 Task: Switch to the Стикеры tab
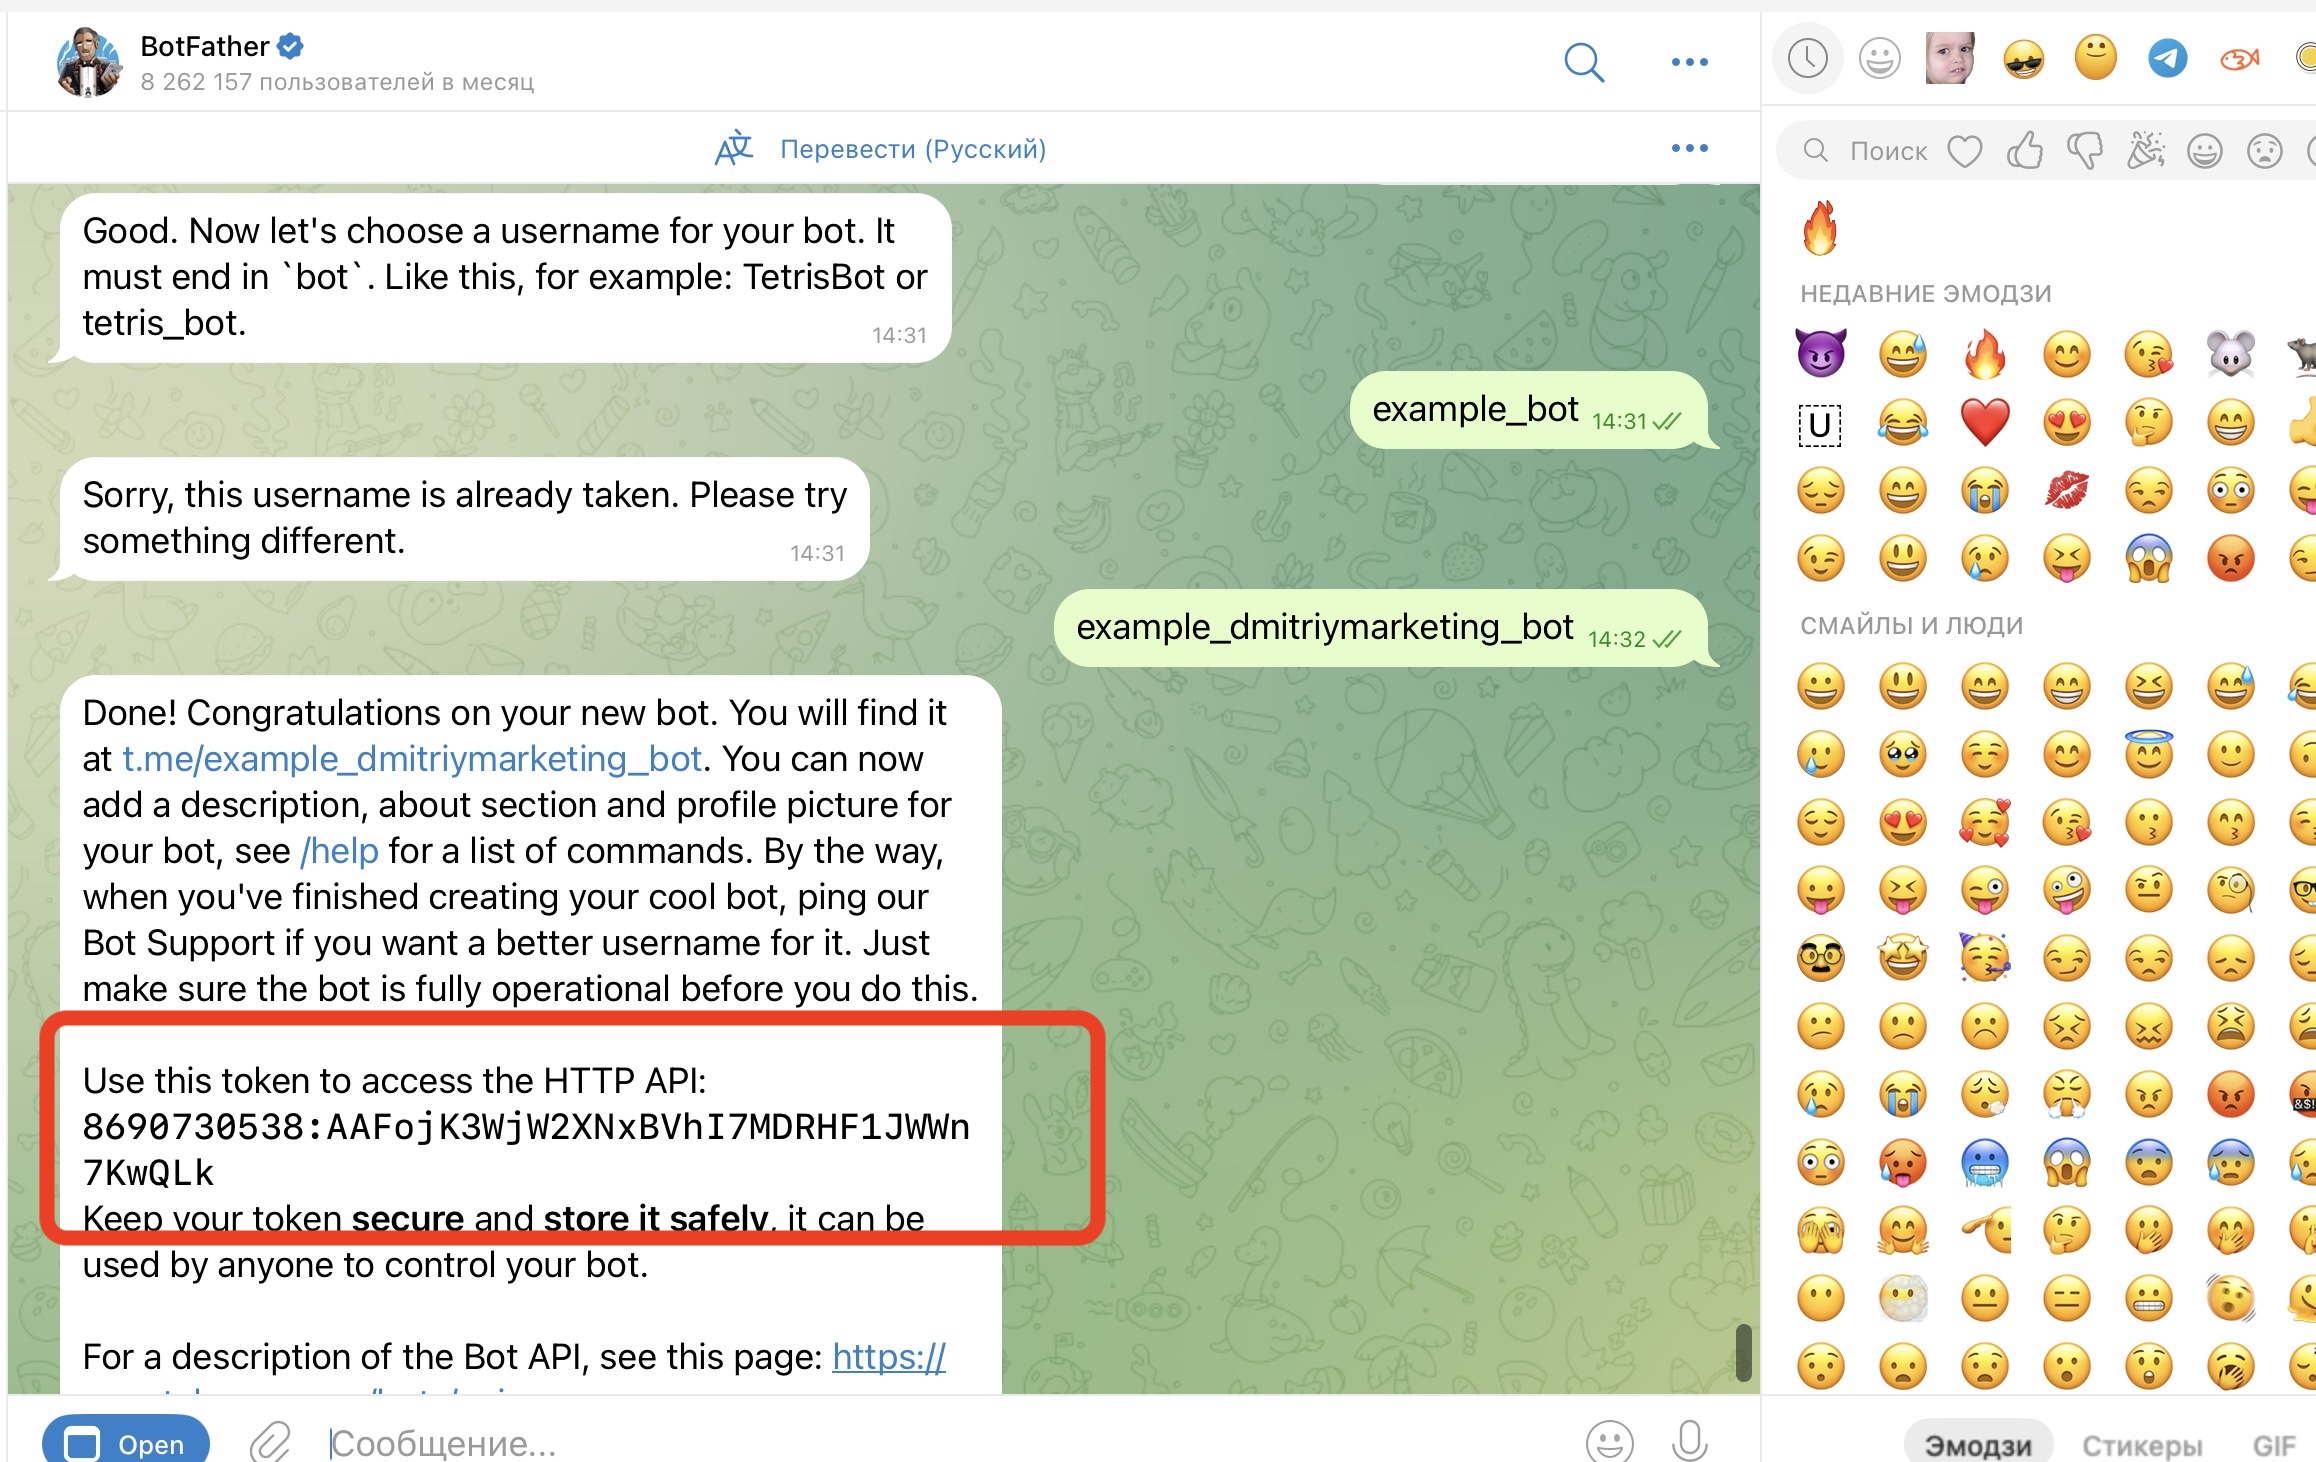pyautogui.click(x=2142, y=1445)
